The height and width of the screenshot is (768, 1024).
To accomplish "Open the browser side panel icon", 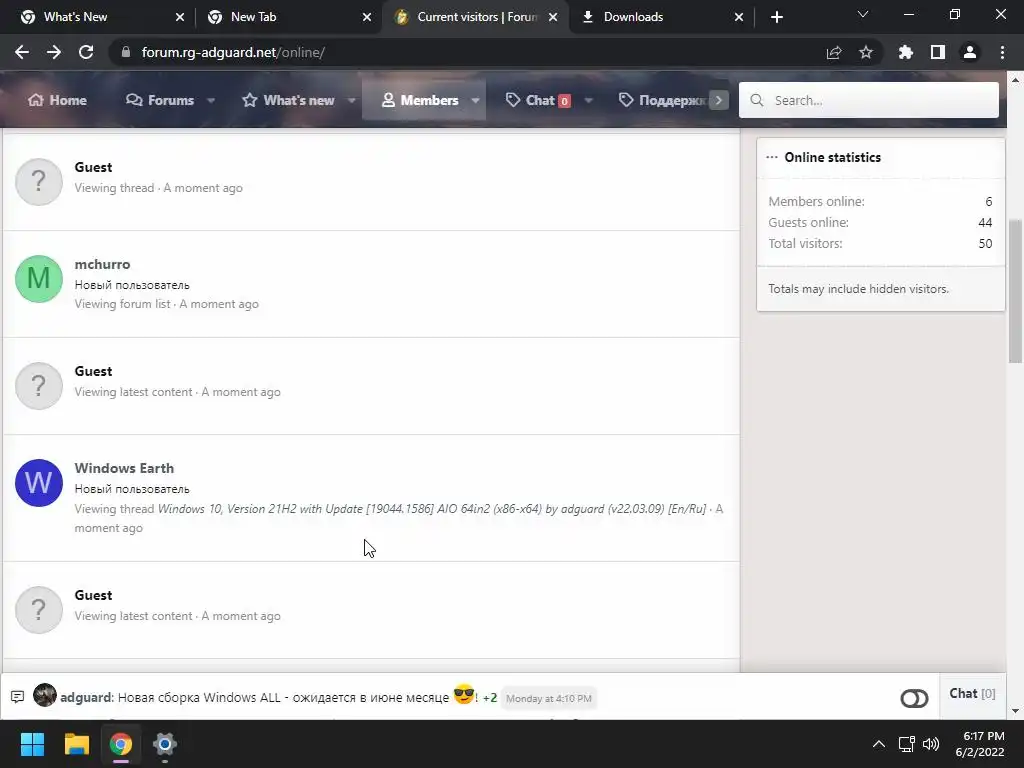I will (938, 52).
